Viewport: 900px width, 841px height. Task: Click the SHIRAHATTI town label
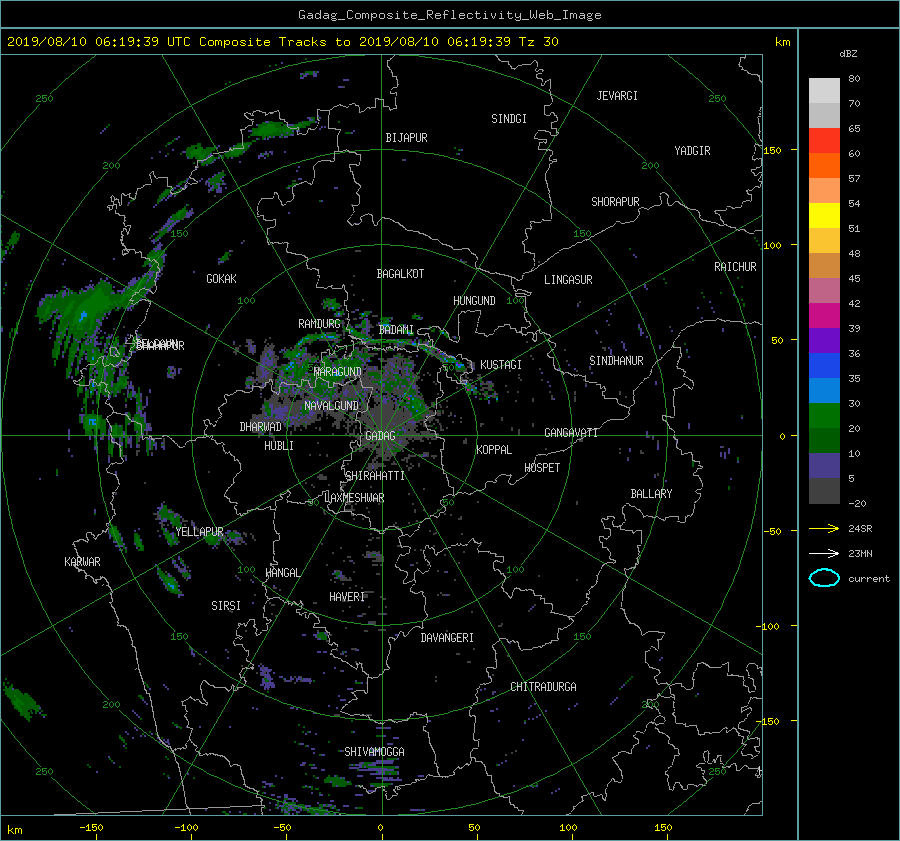pos(375,476)
